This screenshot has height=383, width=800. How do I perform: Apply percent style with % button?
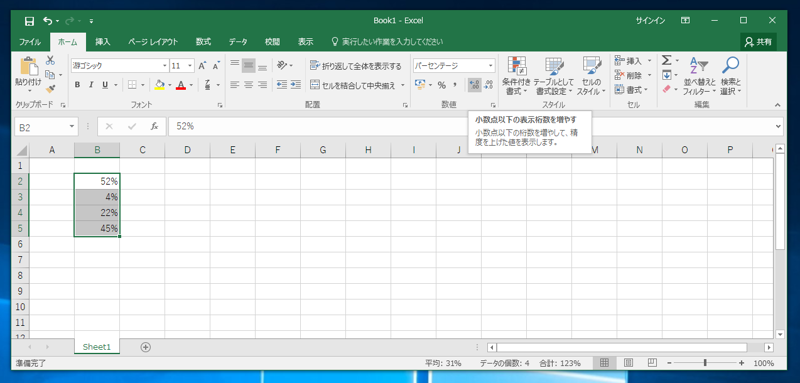[x=441, y=85]
